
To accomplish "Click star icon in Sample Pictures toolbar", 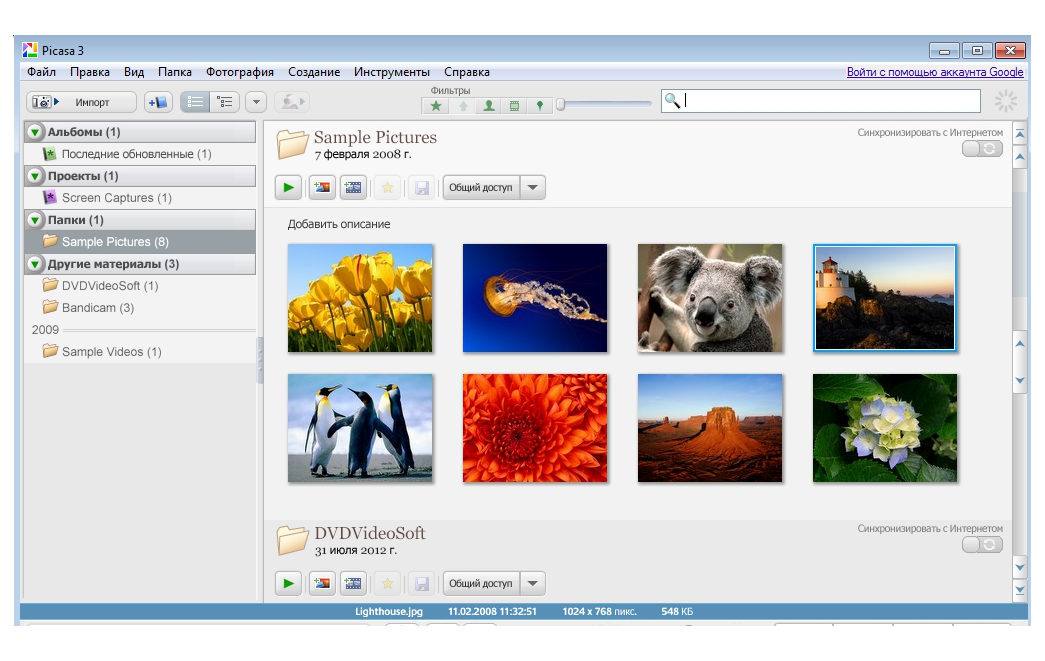I will 387,187.
